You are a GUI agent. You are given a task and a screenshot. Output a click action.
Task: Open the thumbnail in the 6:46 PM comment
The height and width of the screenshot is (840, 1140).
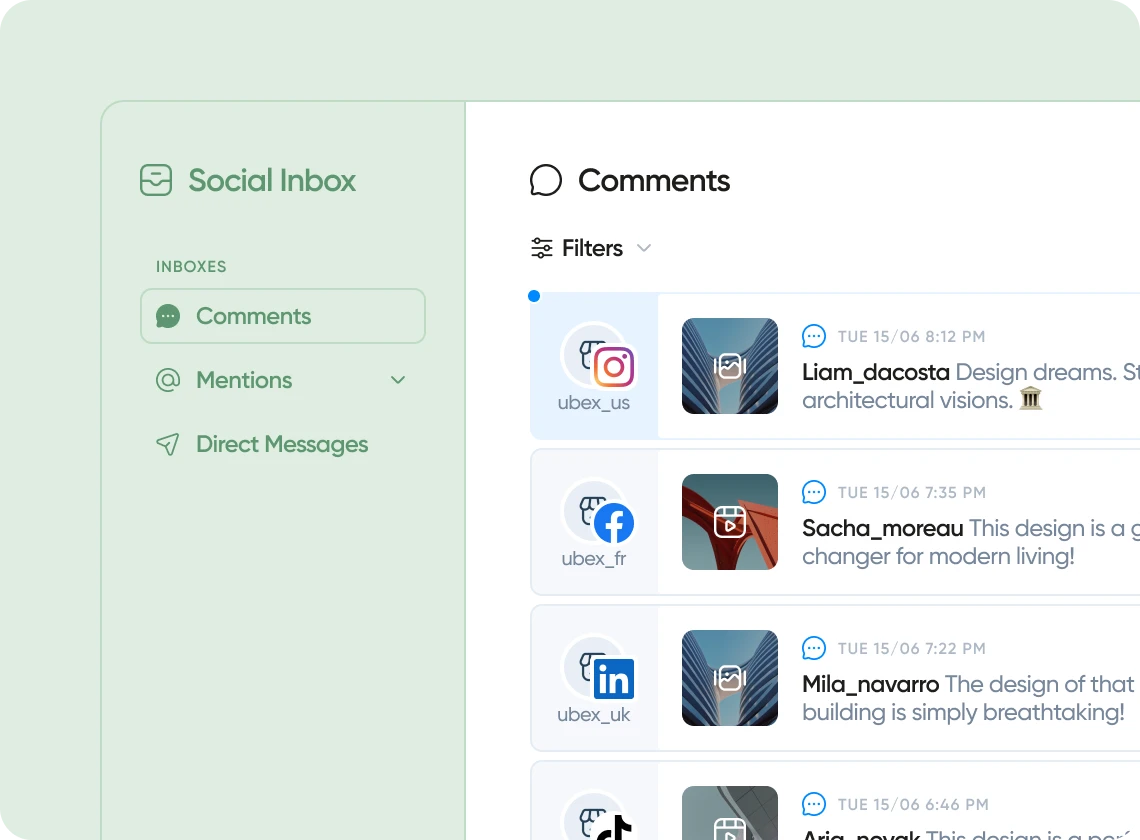coord(730,813)
